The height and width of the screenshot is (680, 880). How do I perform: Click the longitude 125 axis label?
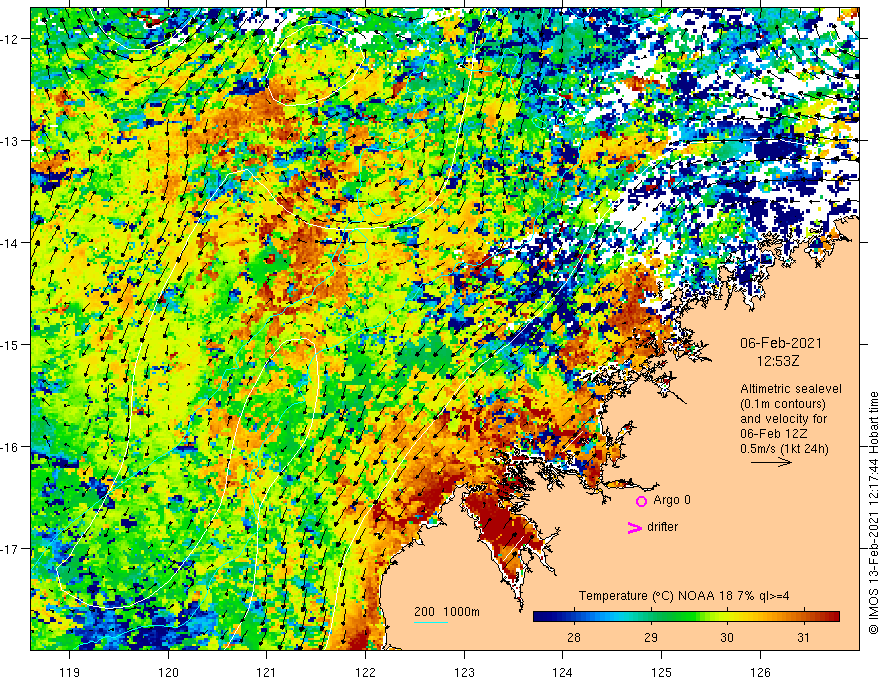click(x=661, y=672)
